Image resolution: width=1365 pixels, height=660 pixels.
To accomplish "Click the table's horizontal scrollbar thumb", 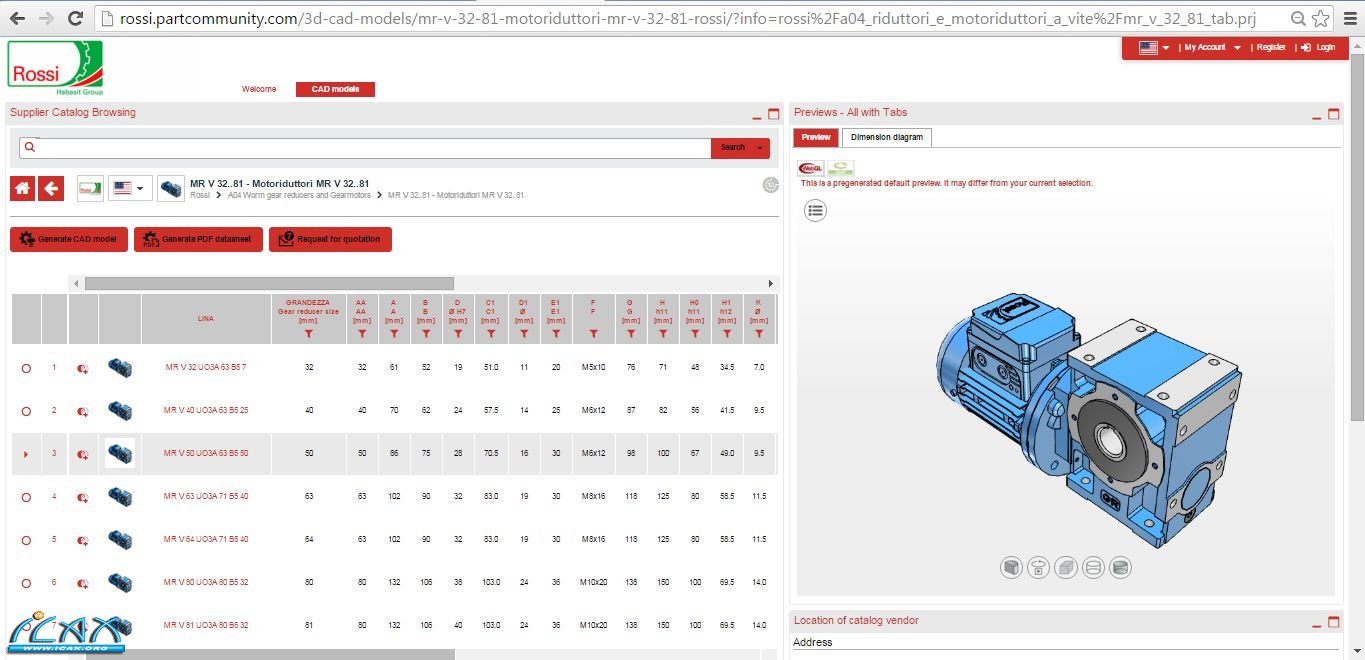I will 268,284.
